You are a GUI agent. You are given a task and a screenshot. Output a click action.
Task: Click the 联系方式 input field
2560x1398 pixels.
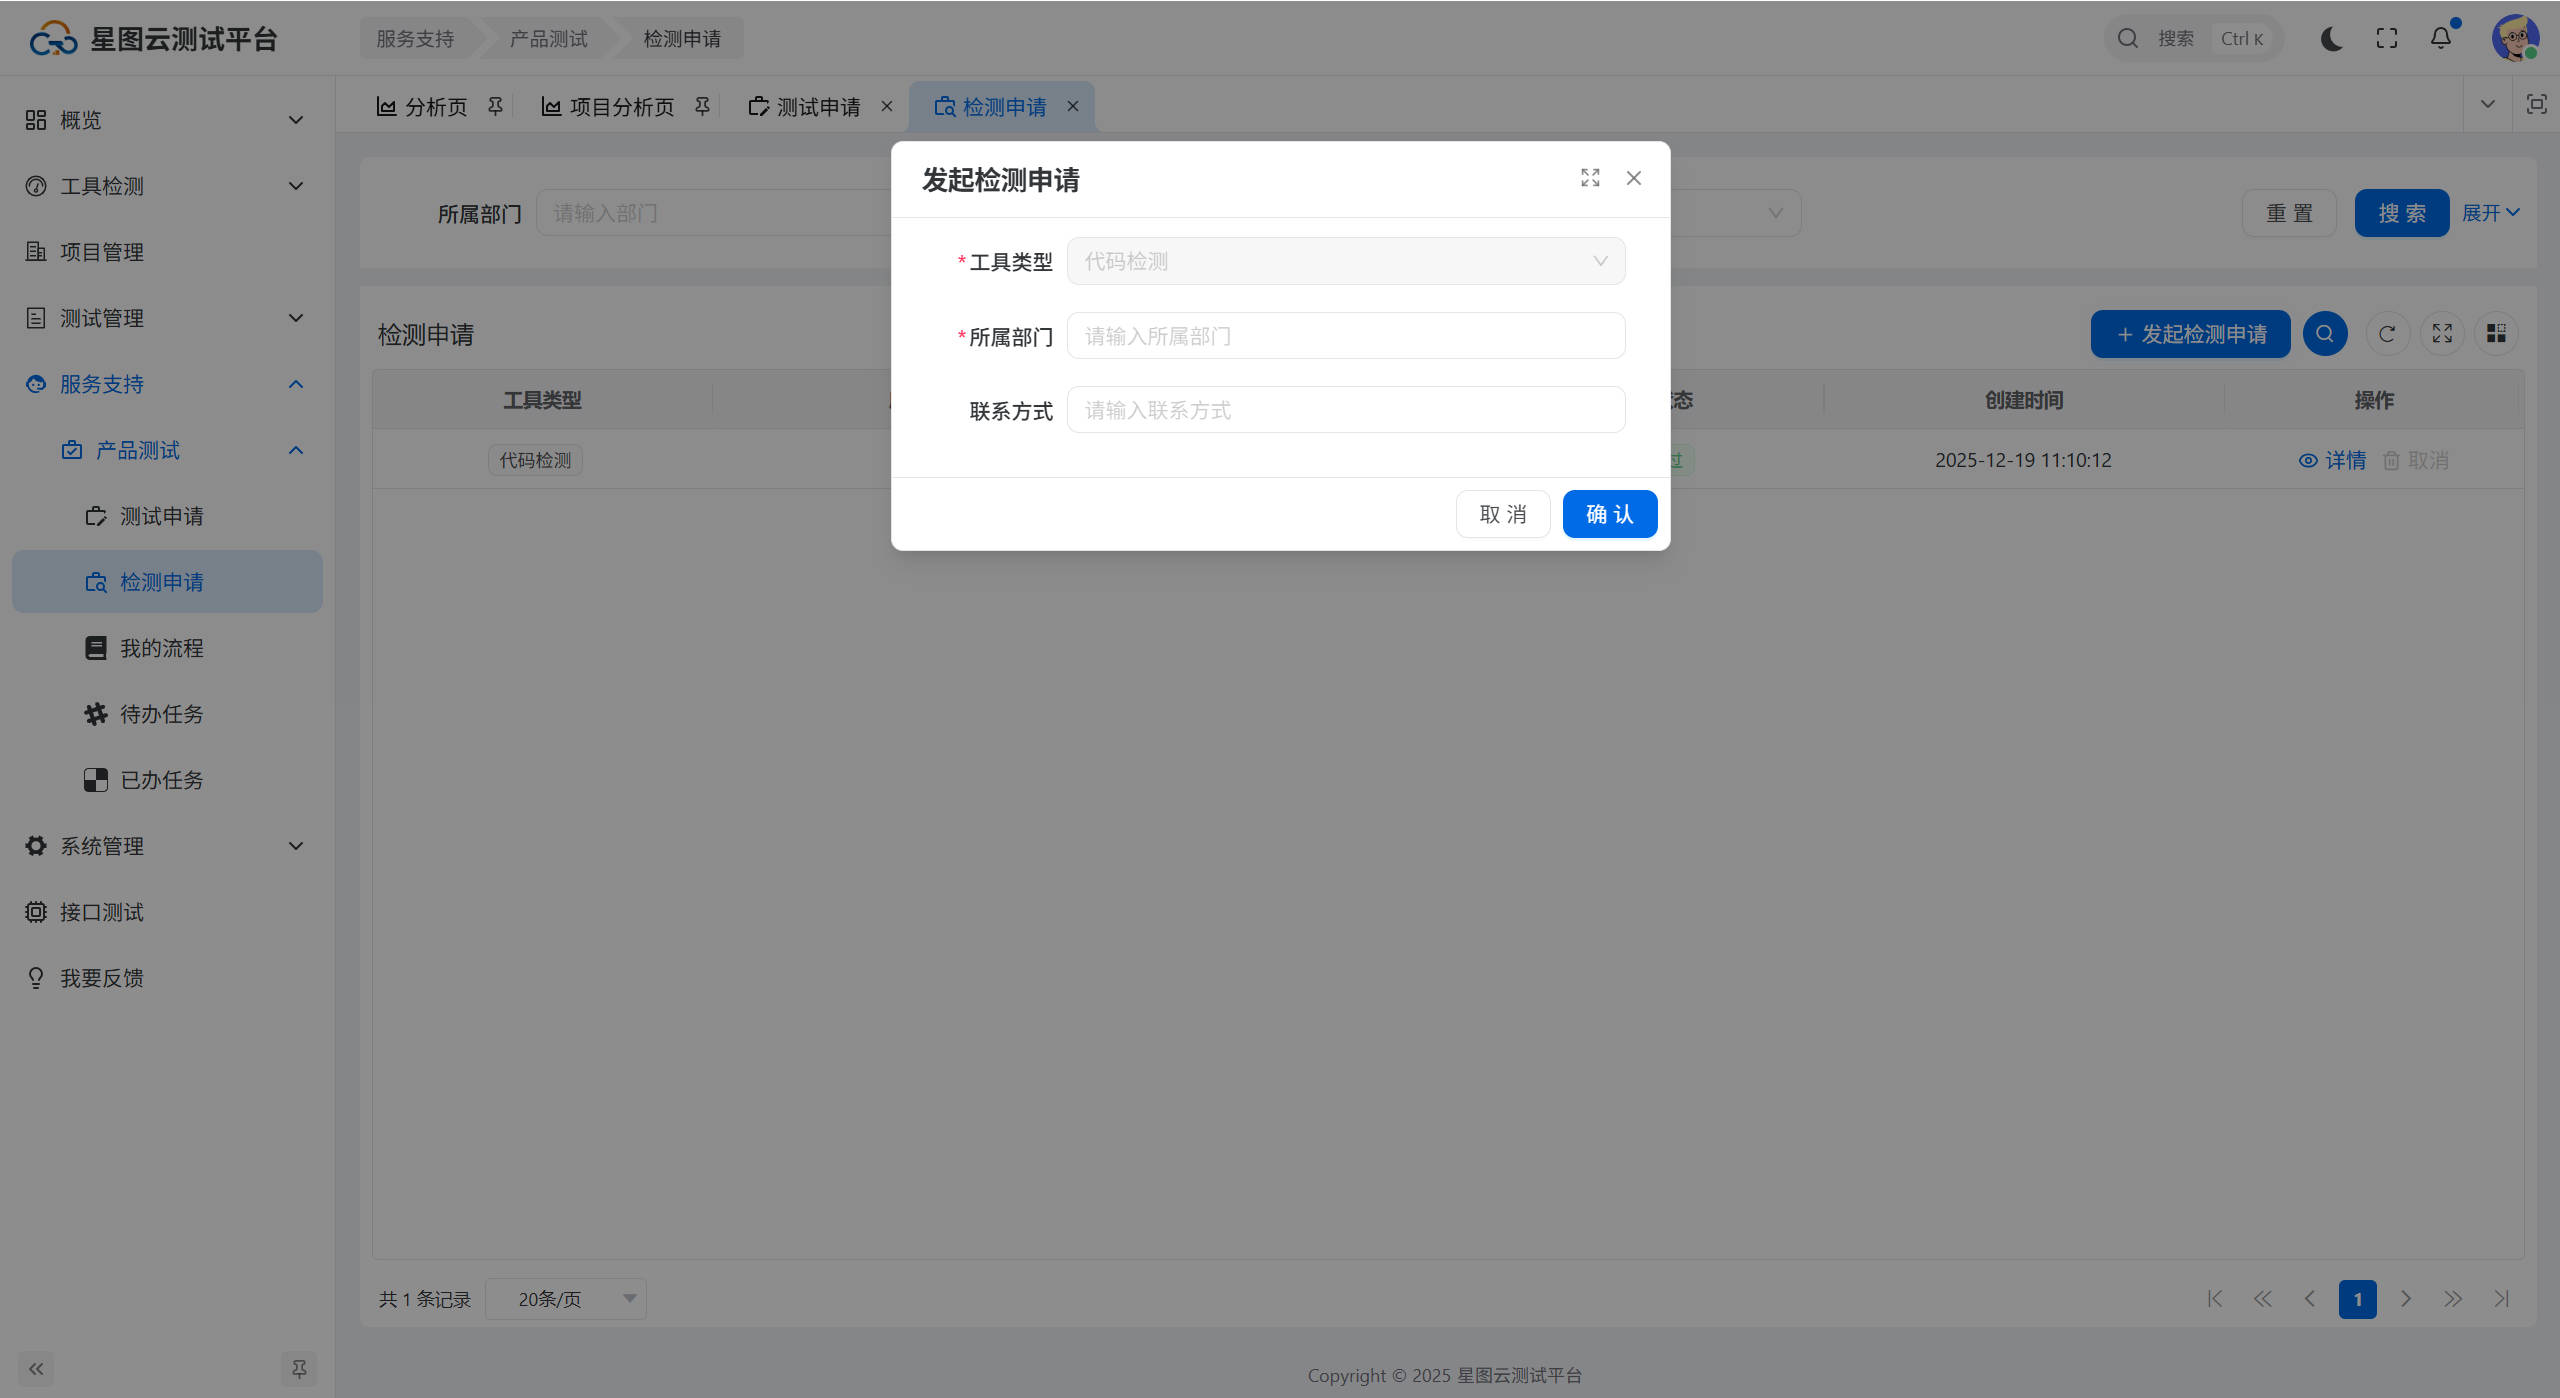pyautogui.click(x=1345, y=410)
